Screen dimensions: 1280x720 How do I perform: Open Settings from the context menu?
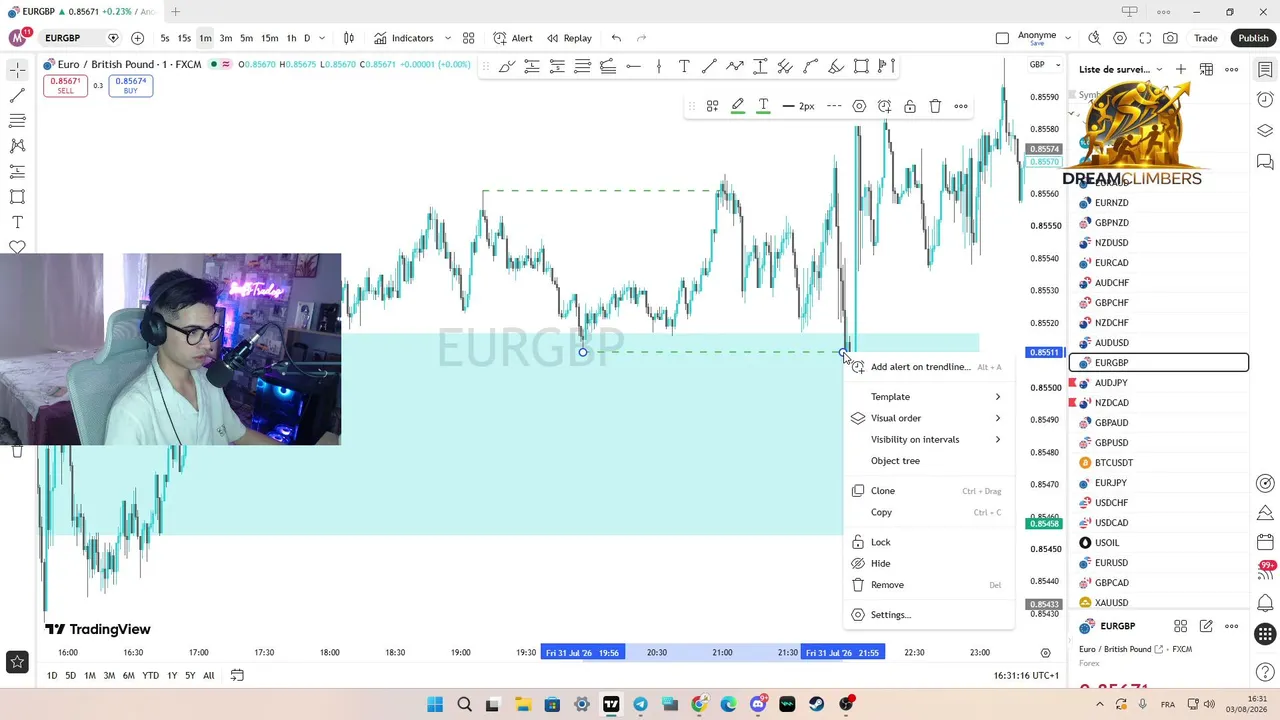(x=929, y=615)
